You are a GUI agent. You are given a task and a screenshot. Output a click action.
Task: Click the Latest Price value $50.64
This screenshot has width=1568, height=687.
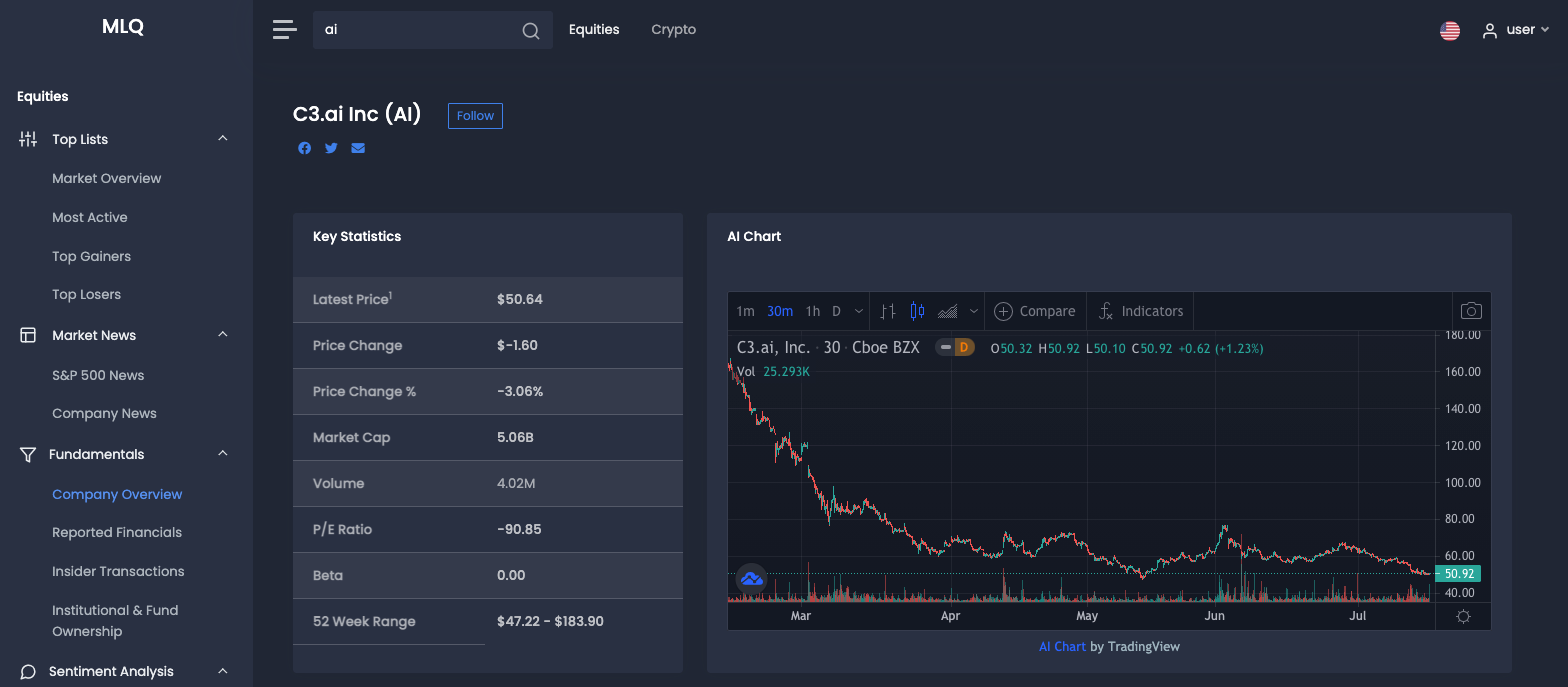[x=520, y=299]
